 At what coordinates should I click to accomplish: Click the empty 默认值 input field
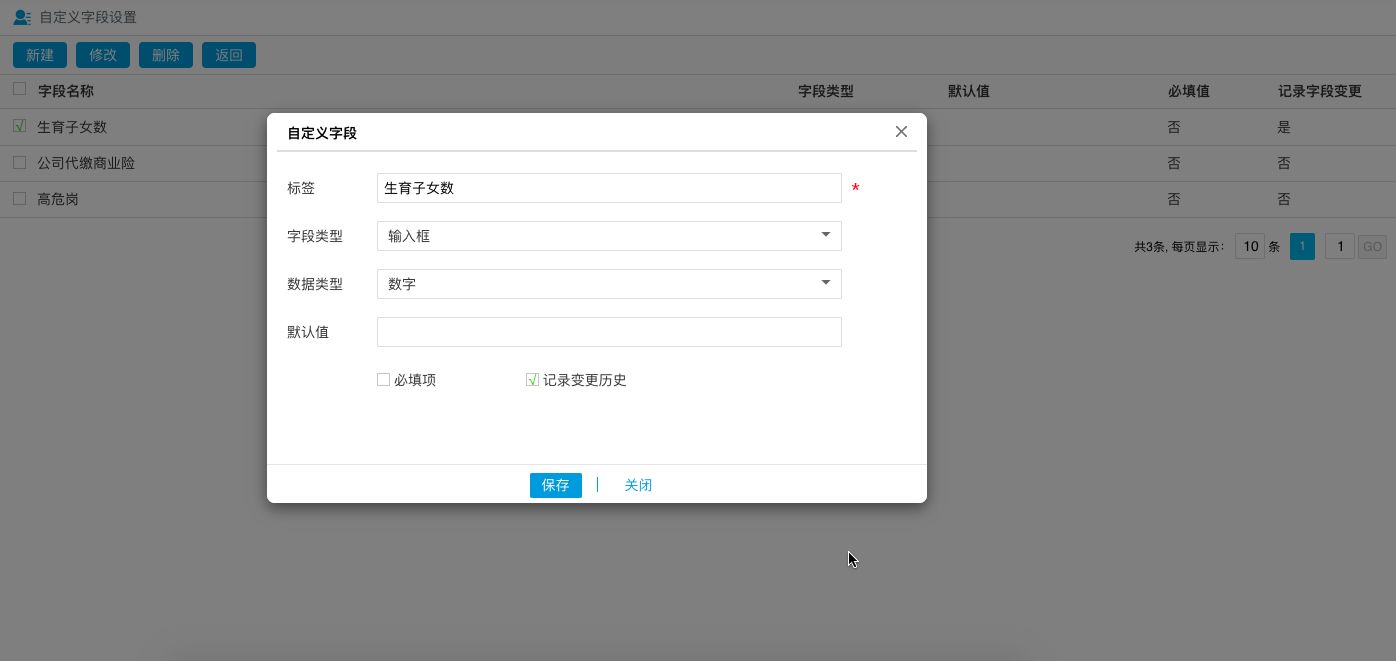(x=609, y=332)
